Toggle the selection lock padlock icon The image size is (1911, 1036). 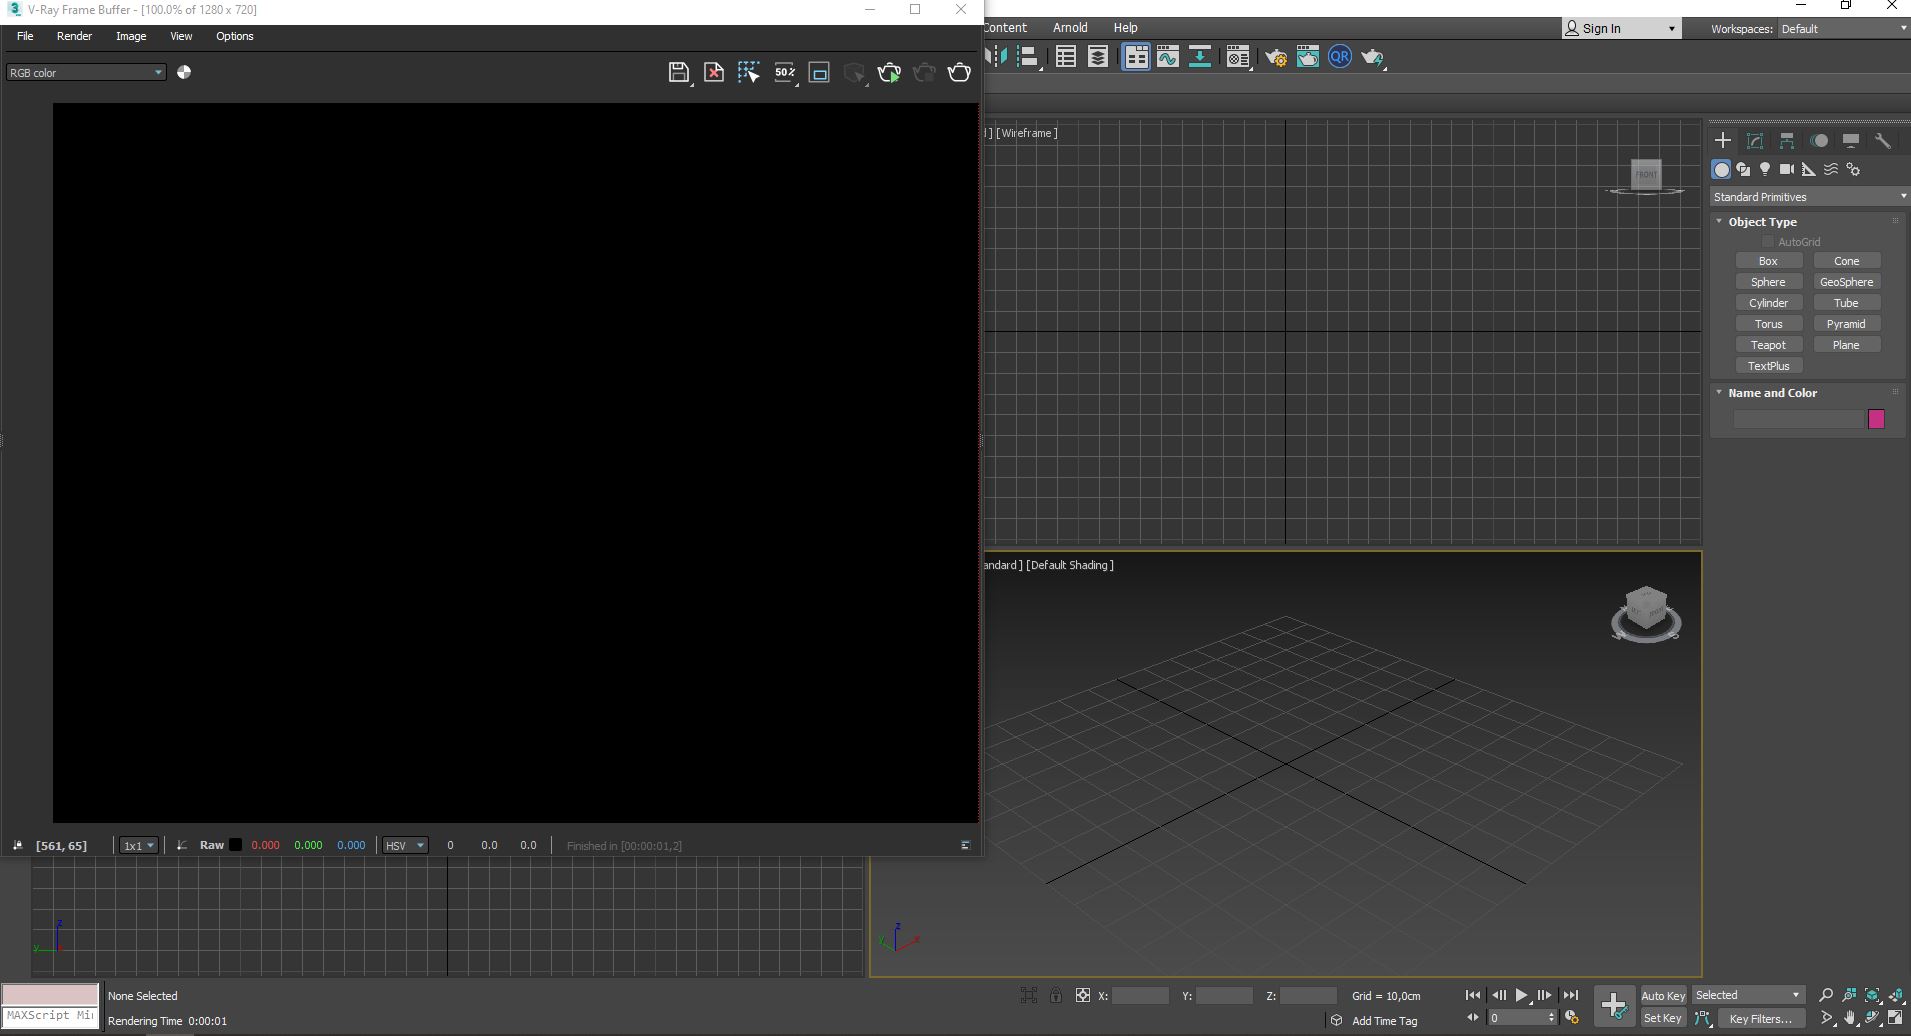1056,995
